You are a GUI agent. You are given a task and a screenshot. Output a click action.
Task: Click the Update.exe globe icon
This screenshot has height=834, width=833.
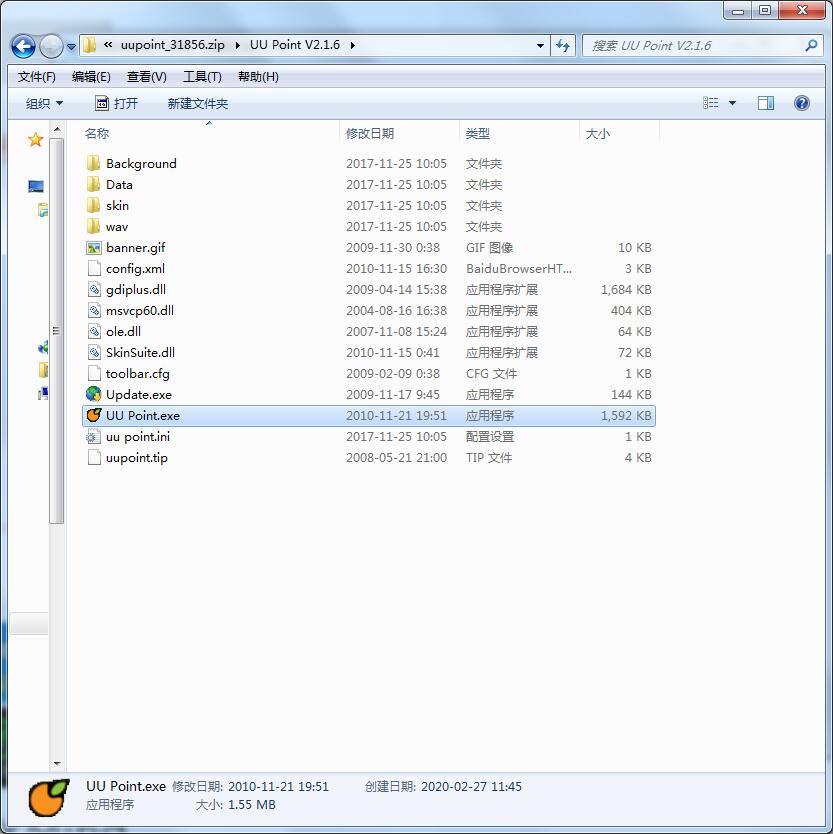[x=94, y=394]
